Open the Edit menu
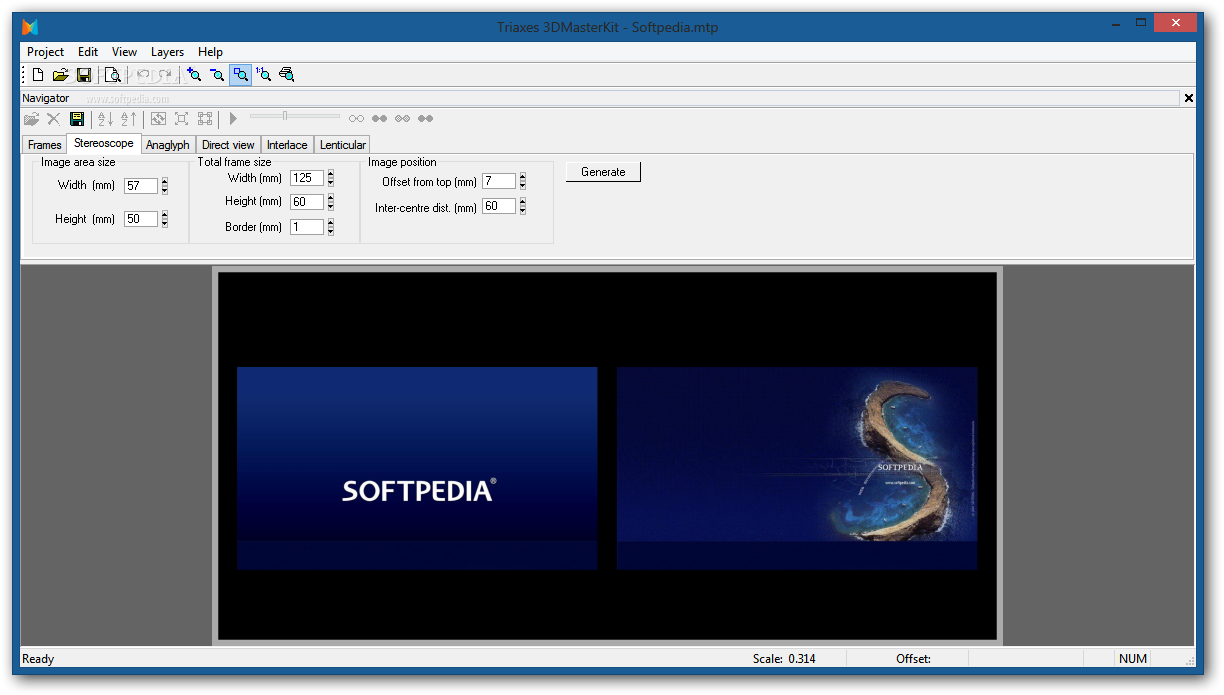The image size is (1224, 695). pyautogui.click(x=88, y=52)
